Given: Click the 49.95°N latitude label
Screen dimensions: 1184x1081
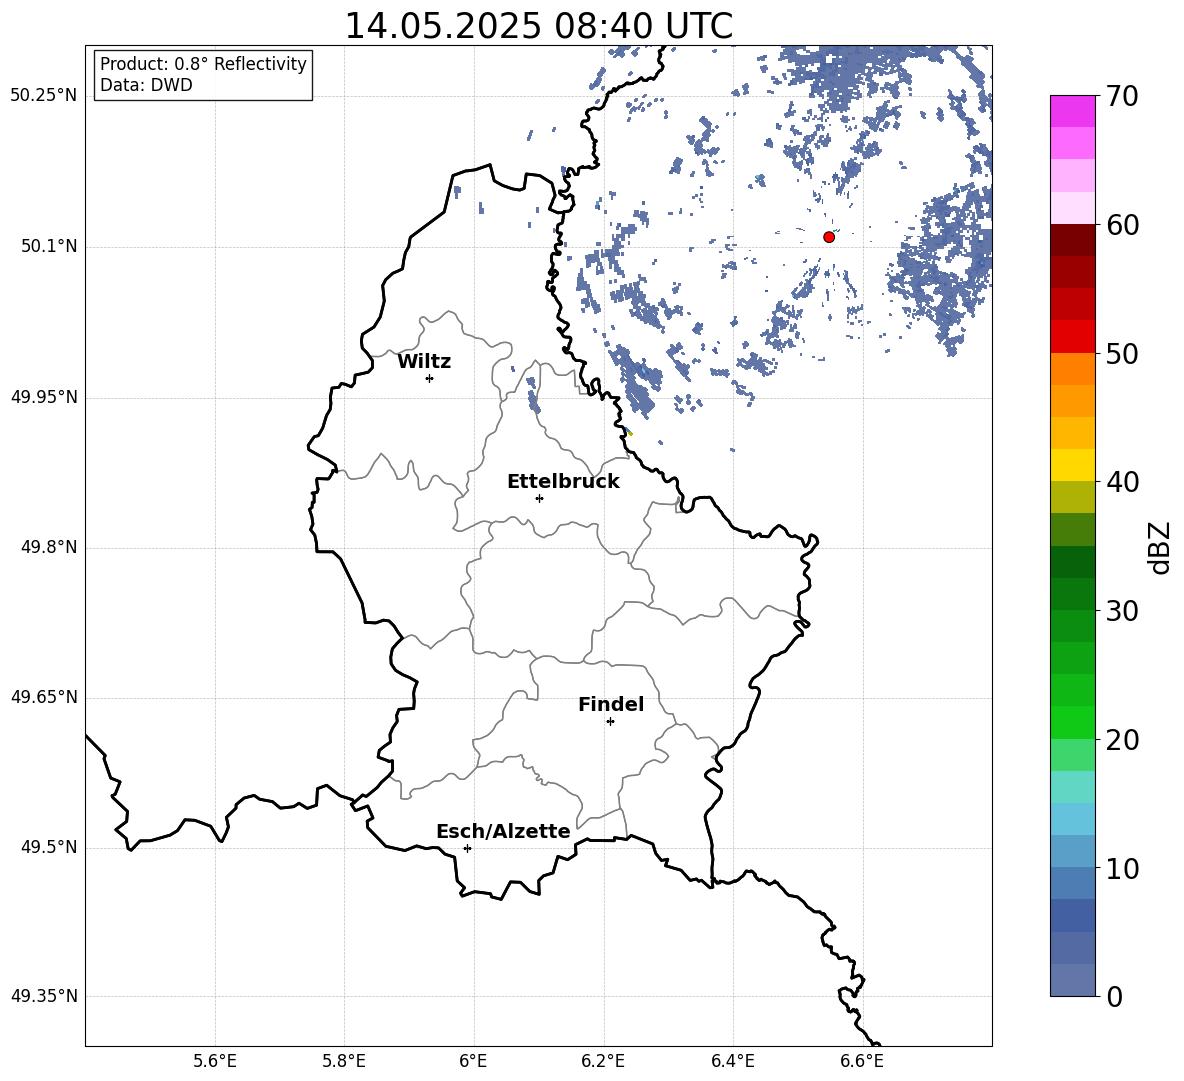Looking at the screenshot, I should [x=44, y=397].
